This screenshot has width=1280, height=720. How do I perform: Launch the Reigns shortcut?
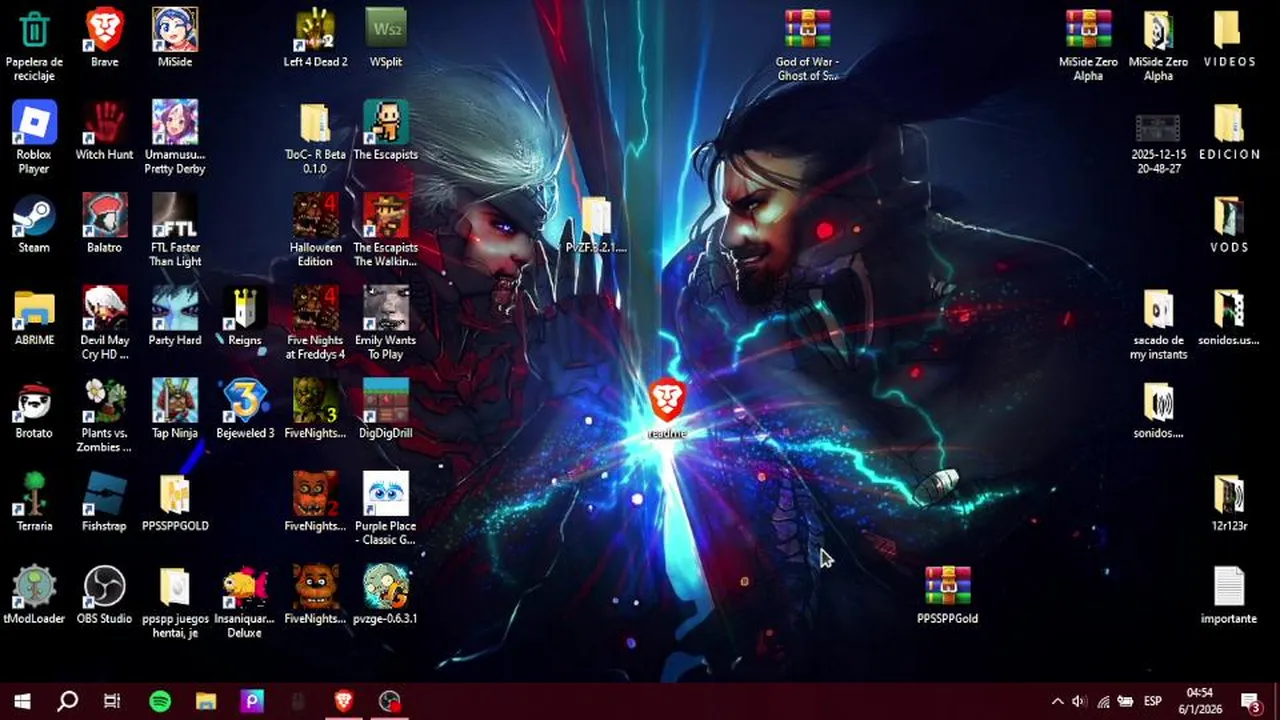(x=244, y=317)
